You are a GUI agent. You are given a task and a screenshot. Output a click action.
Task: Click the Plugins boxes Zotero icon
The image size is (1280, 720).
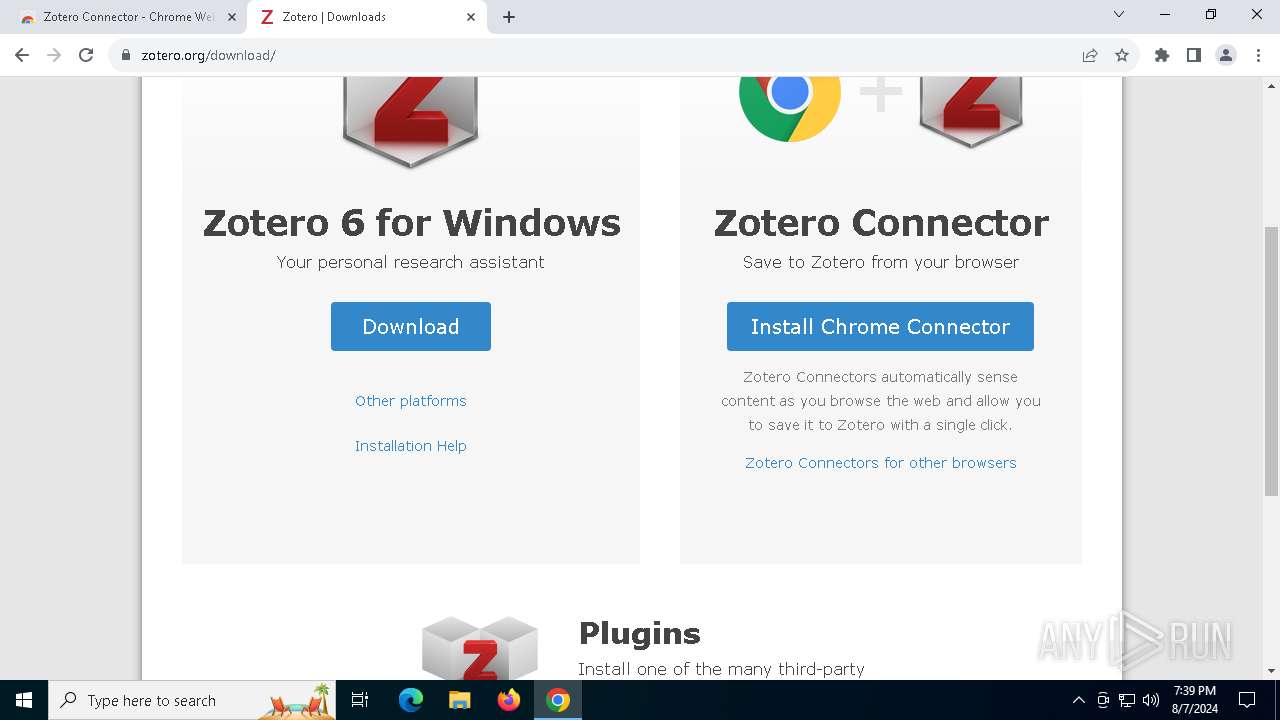click(480, 648)
